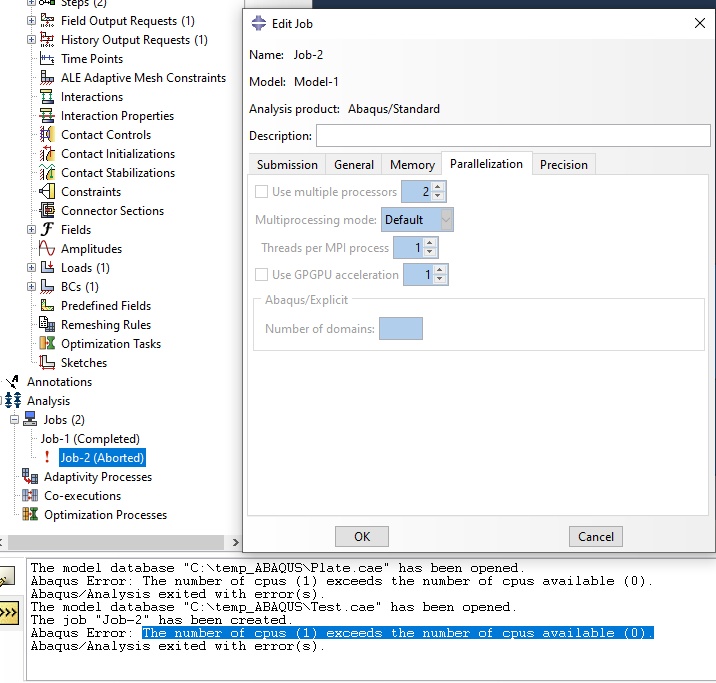Select the Parallelization tab
Image resolution: width=716 pixels, height=683 pixels.
[486, 164]
